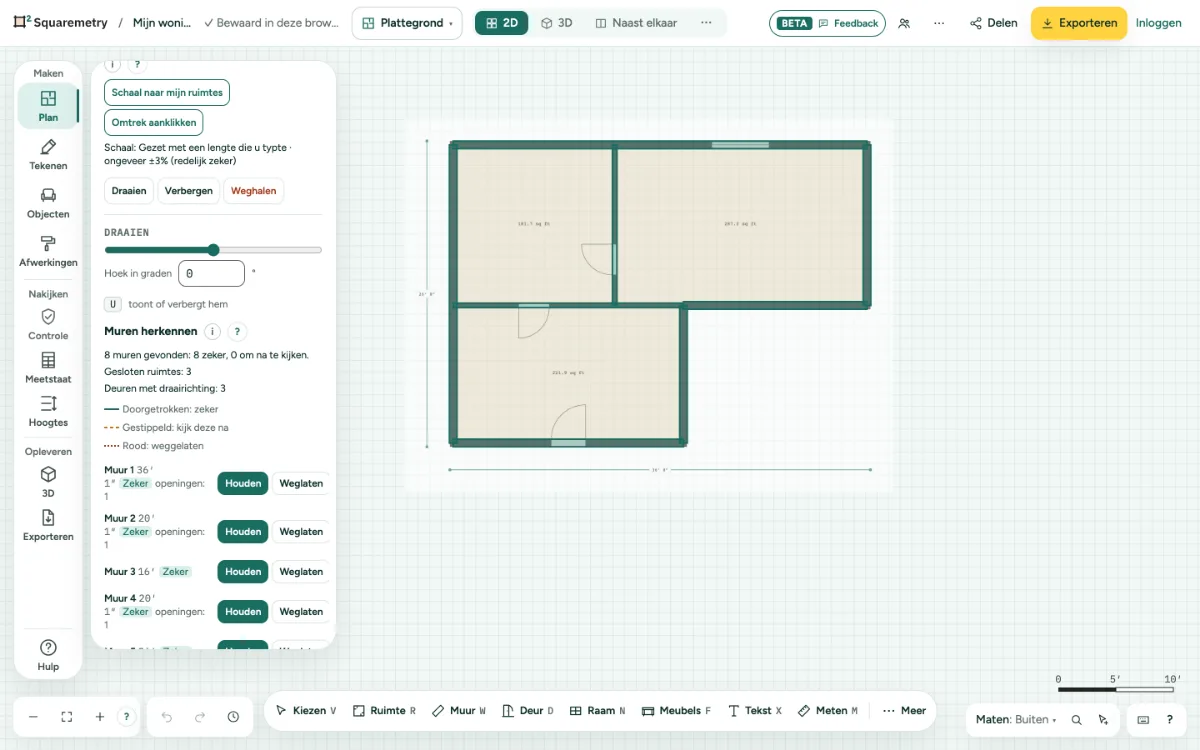Switch to the Naast elkaar view tab
1200x750 pixels.
pyautogui.click(x=635, y=23)
